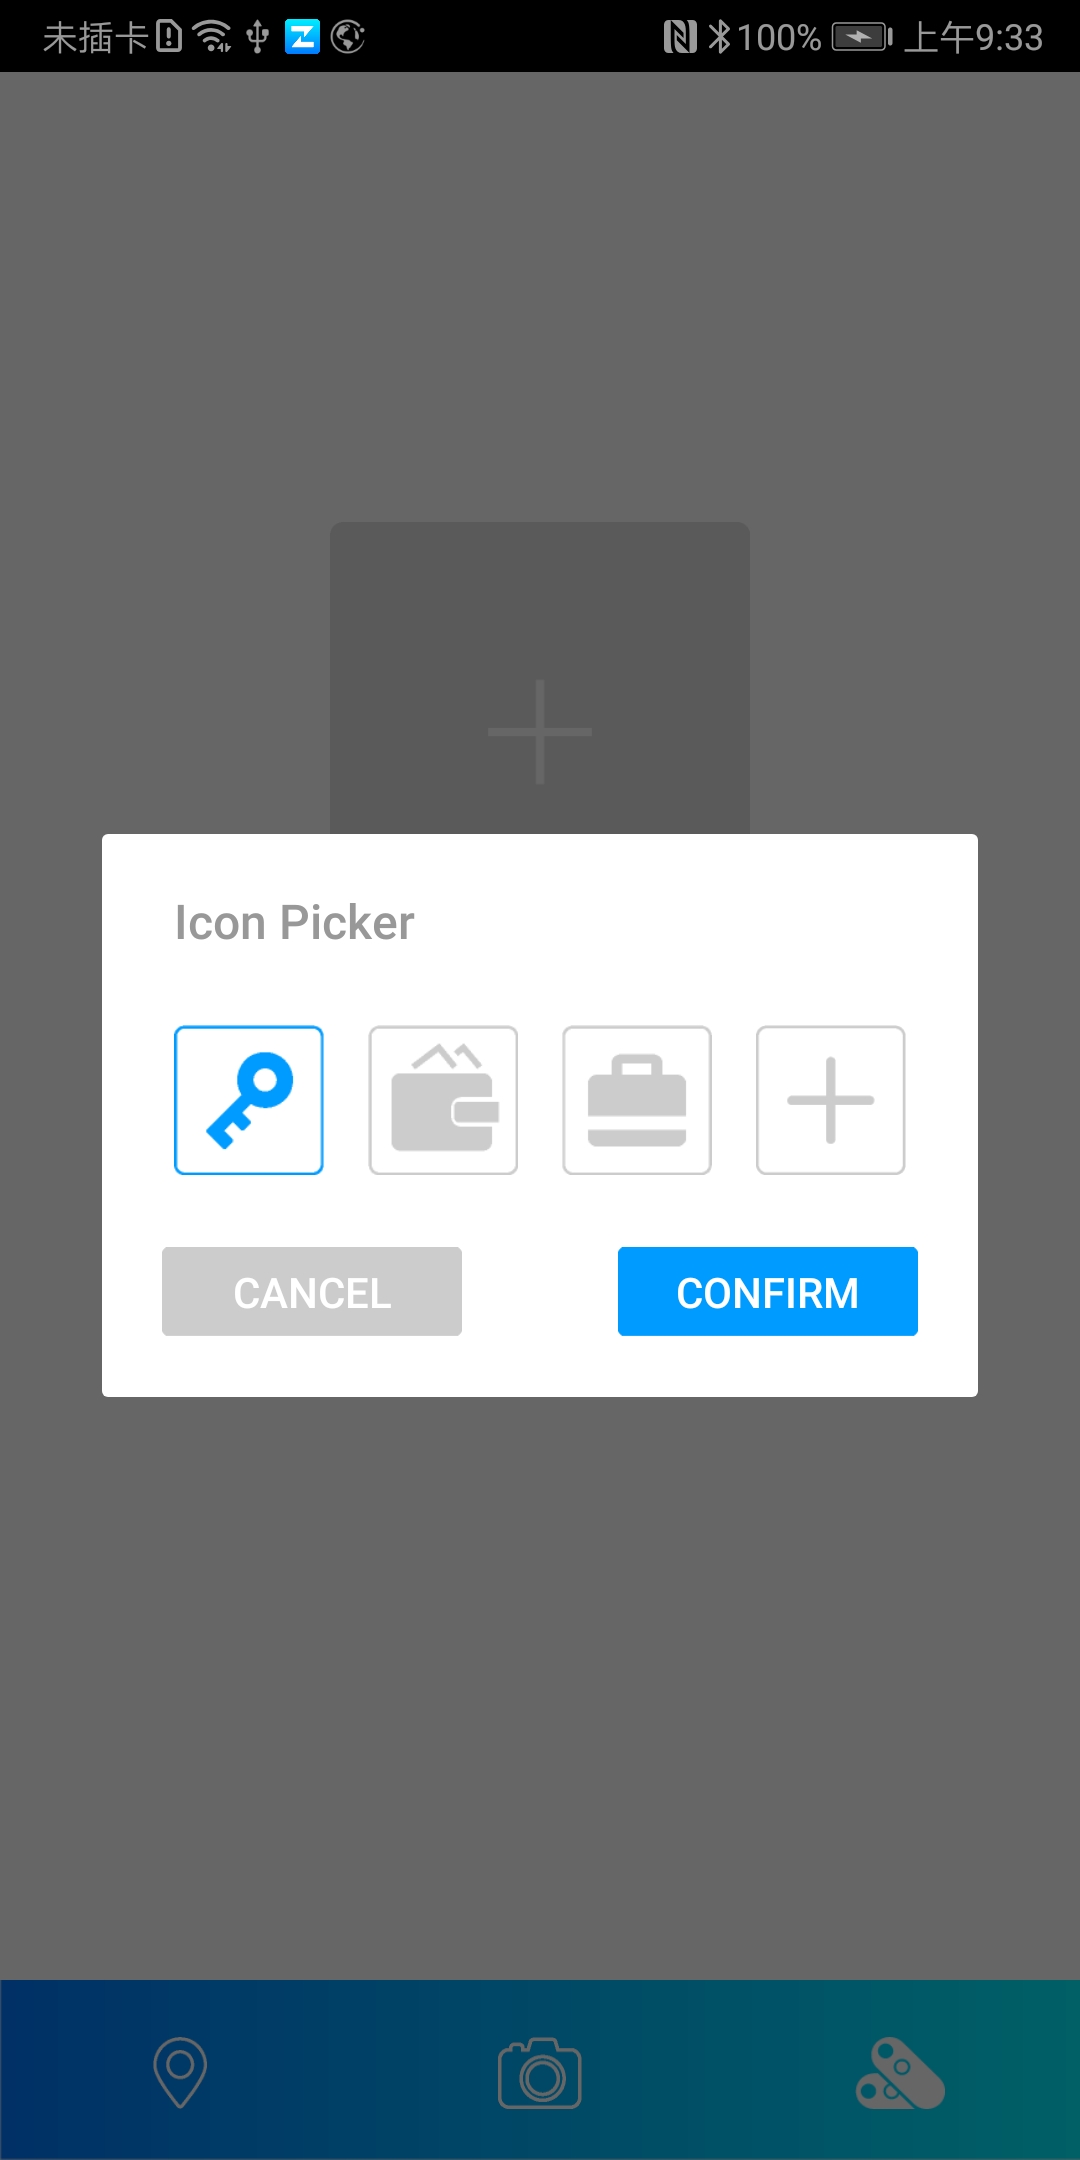1080x2160 pixels.
Task: Tap the battery indicator
Action: click(x=862, y=37)
